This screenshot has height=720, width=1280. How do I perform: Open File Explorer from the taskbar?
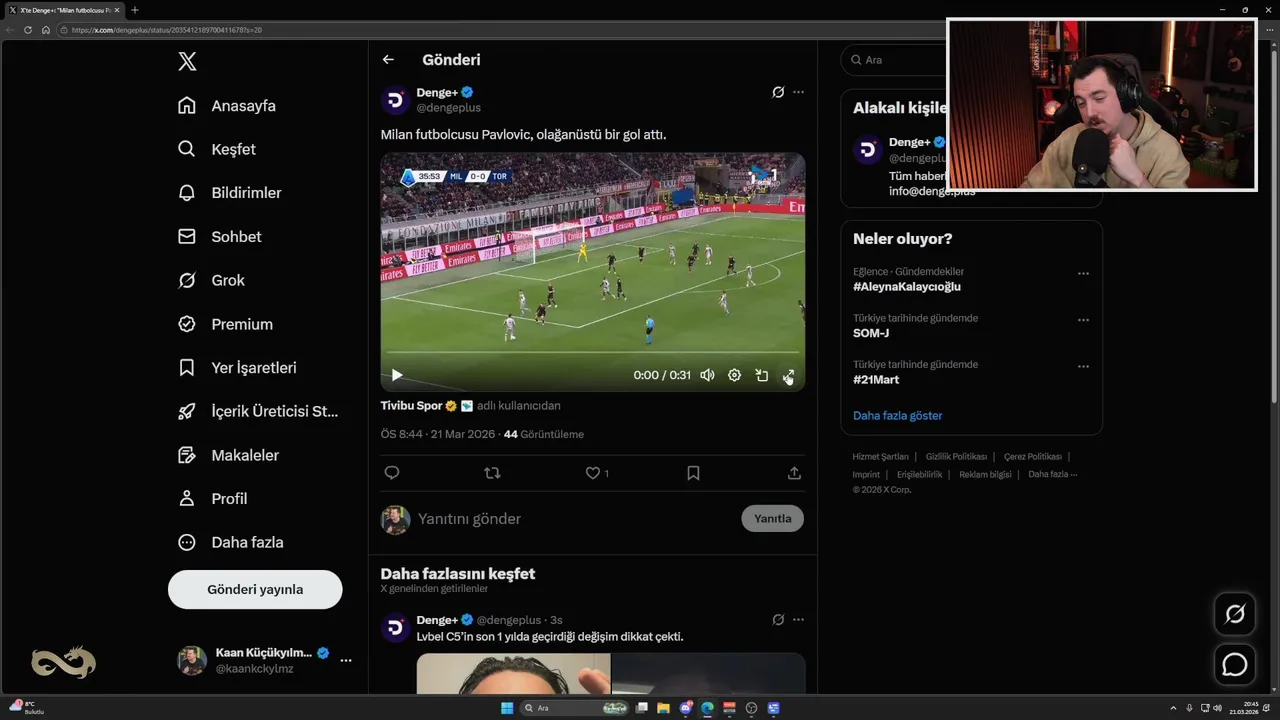pos(663,708)
